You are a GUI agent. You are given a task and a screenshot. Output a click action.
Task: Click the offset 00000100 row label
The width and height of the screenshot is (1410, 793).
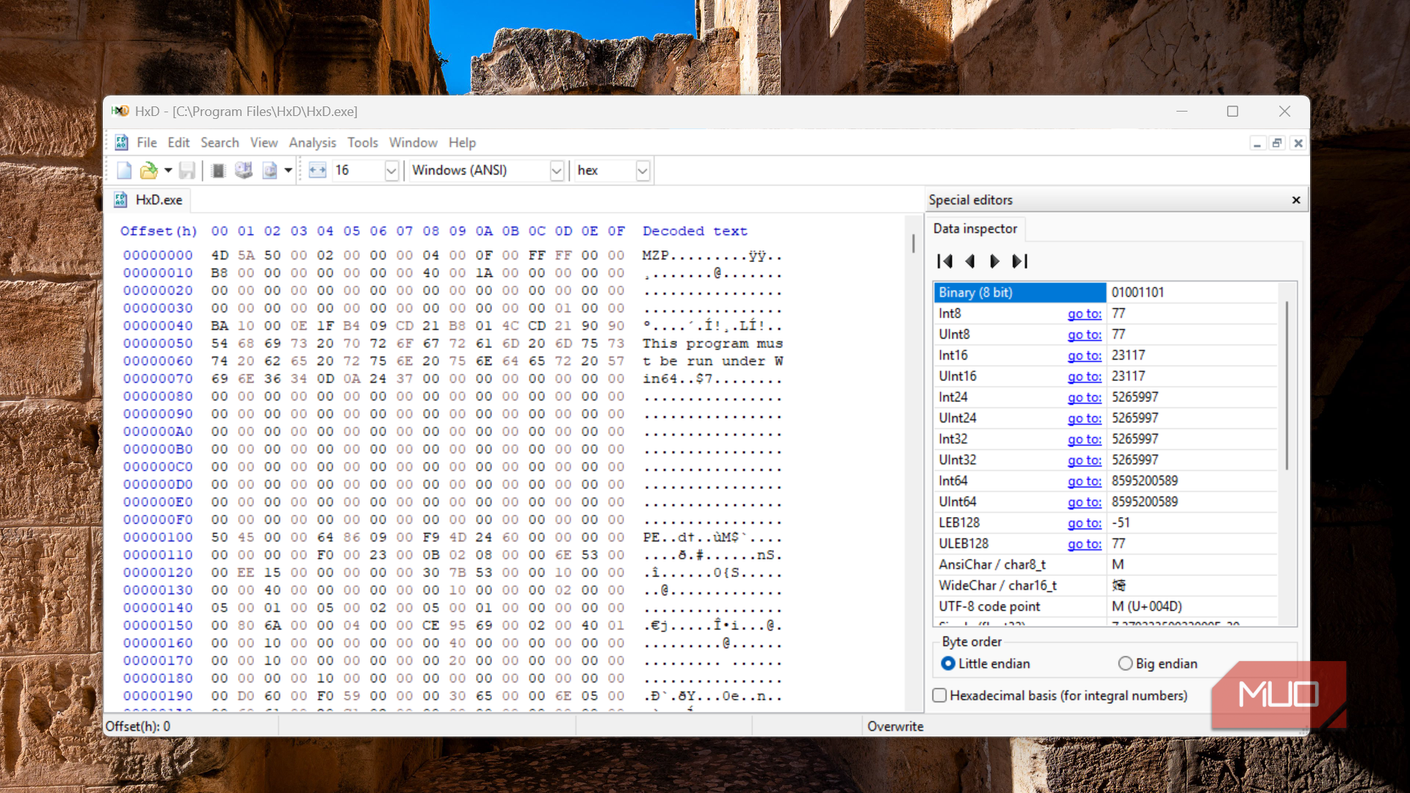point(158,537)
